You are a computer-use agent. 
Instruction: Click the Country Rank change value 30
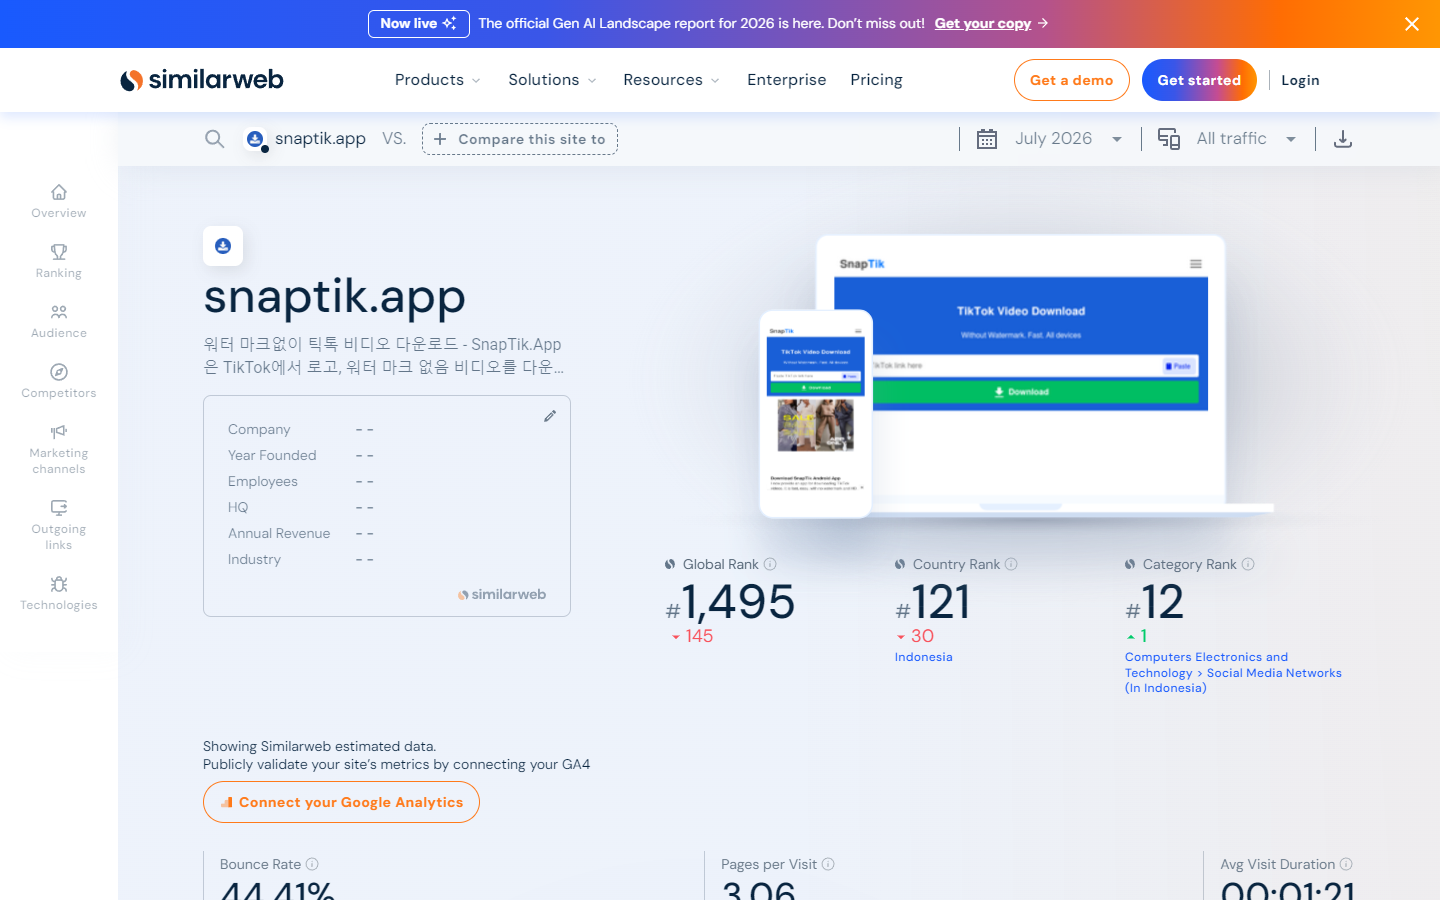pyautogui.click(x=922, y=636)
